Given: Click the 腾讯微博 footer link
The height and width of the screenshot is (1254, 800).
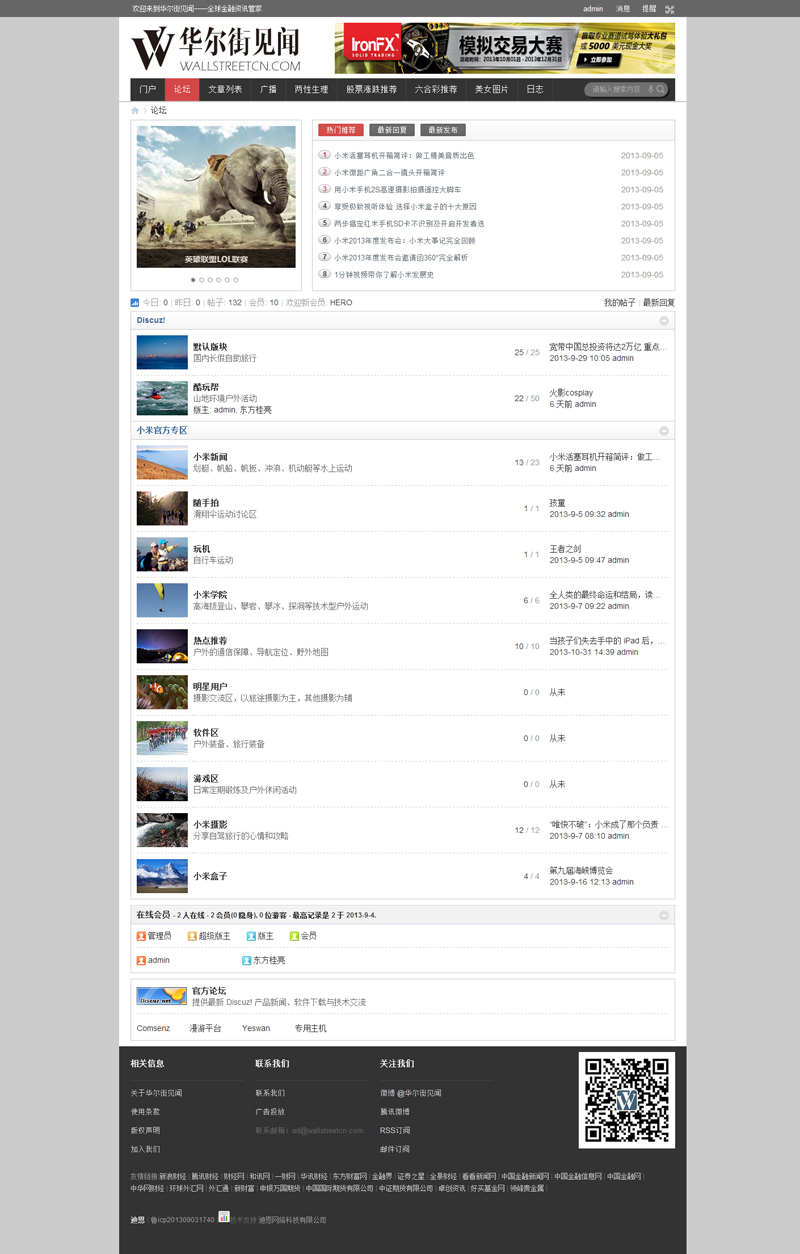Looking at the screenshot, I should pos(397,1112).
